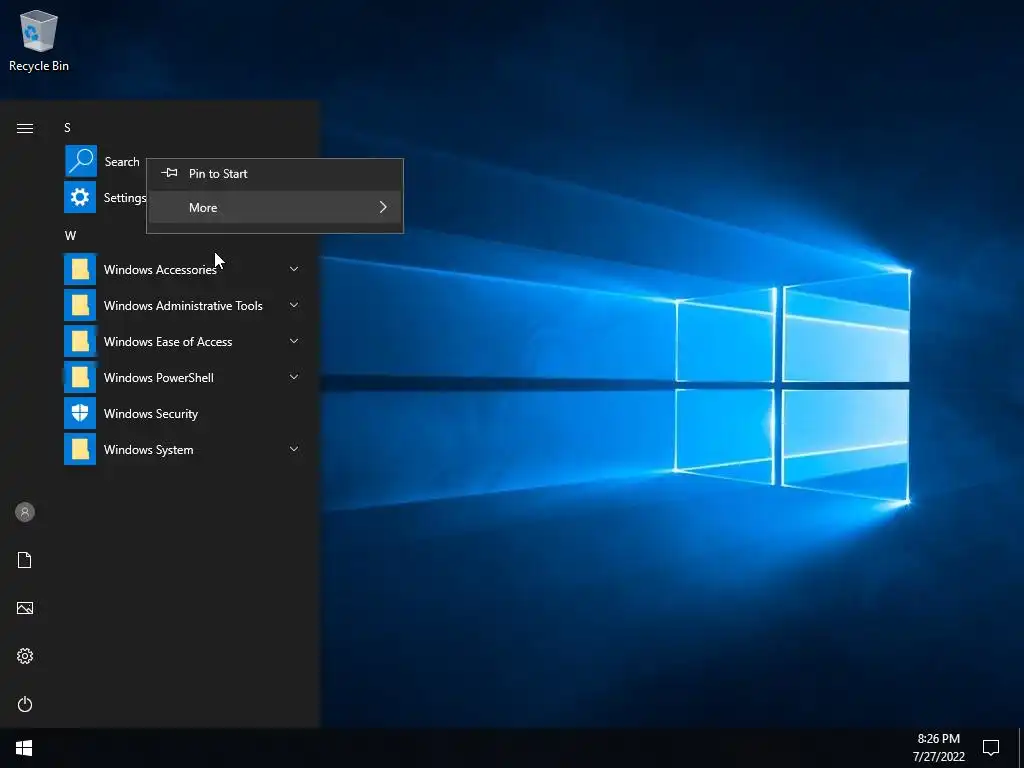Click the pin icon beside Pin to Start
This screenshot has height=768, width=1024.
[x=169, y=173]
